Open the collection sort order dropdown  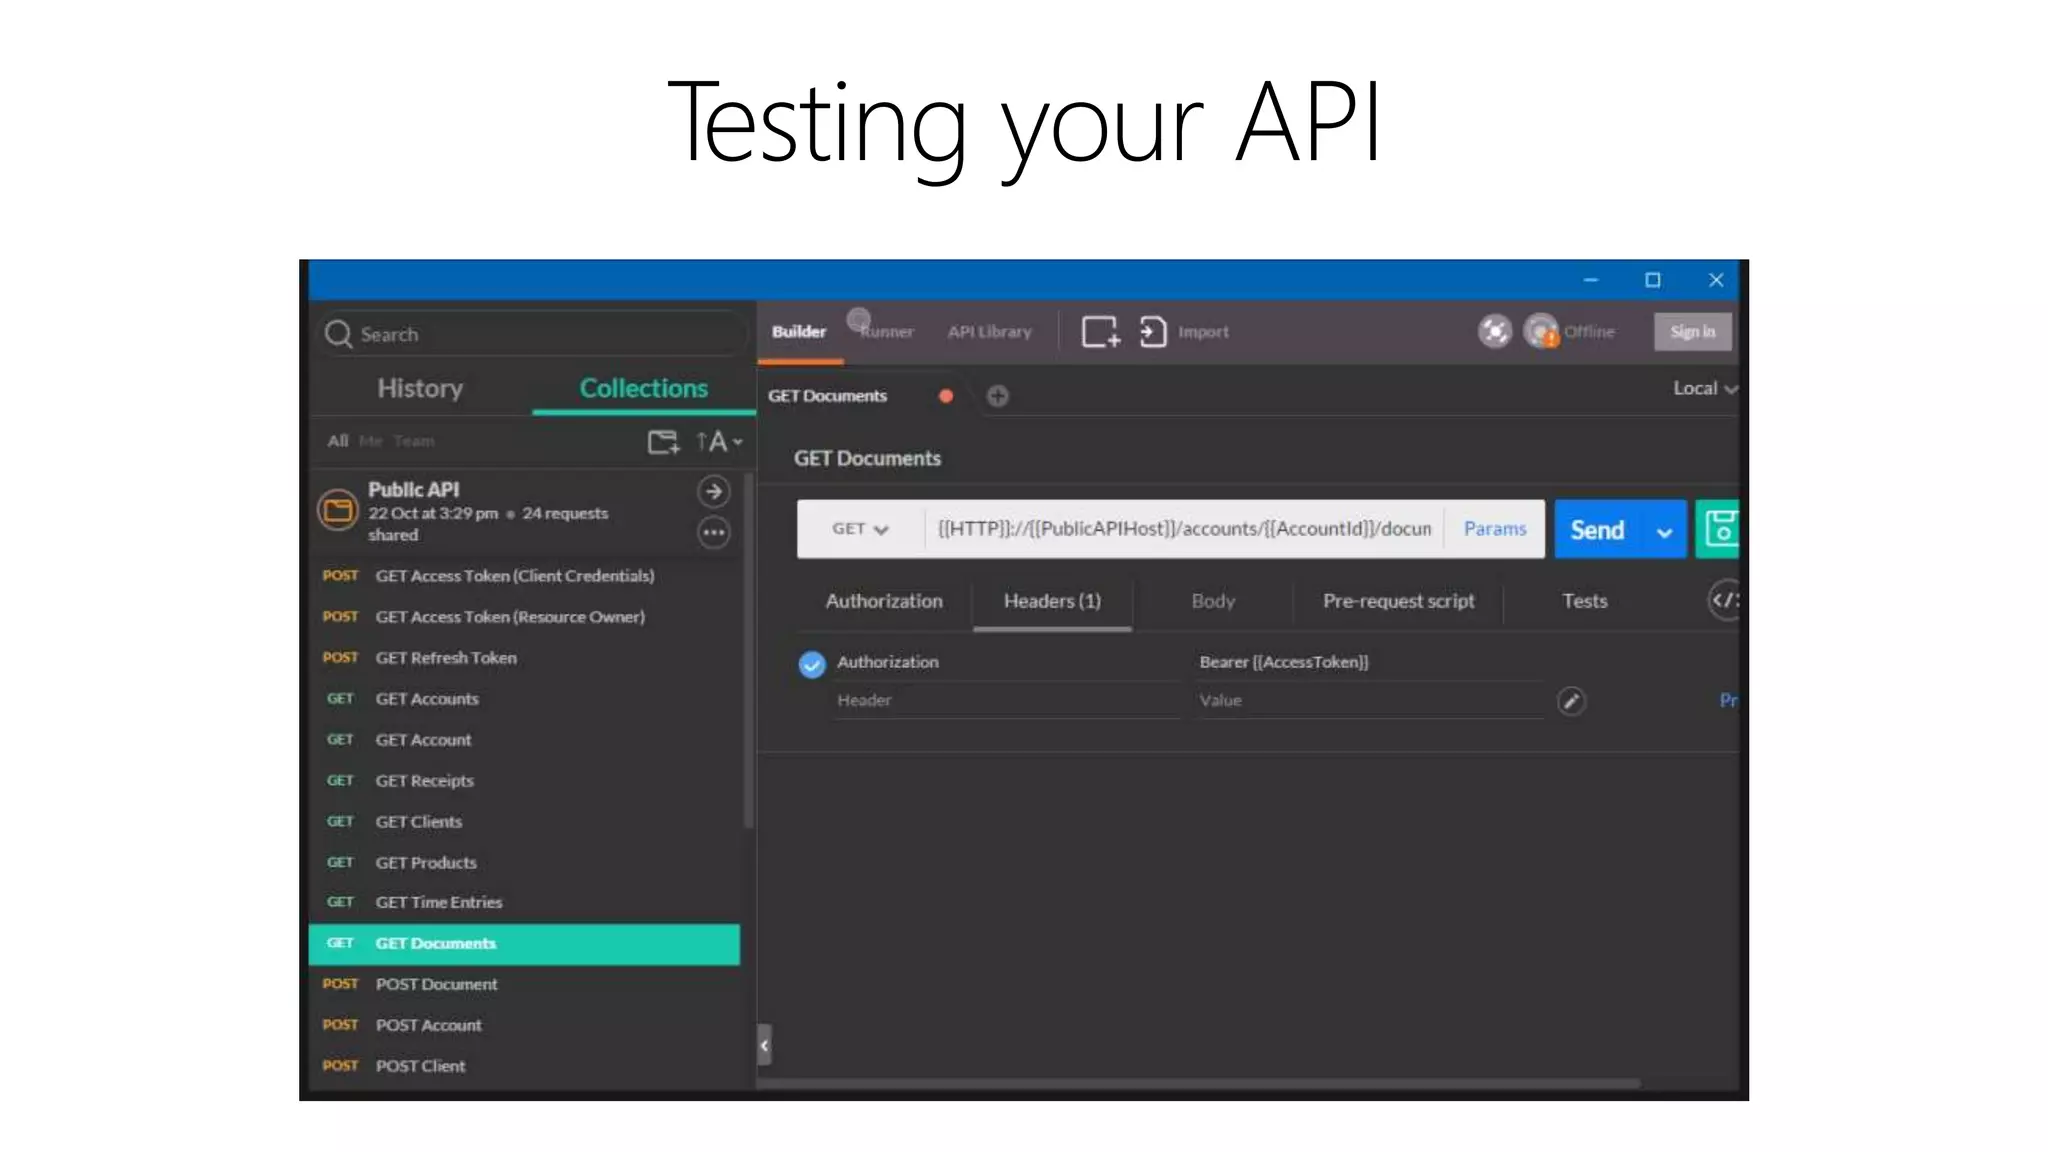click(x=719, y=441)
